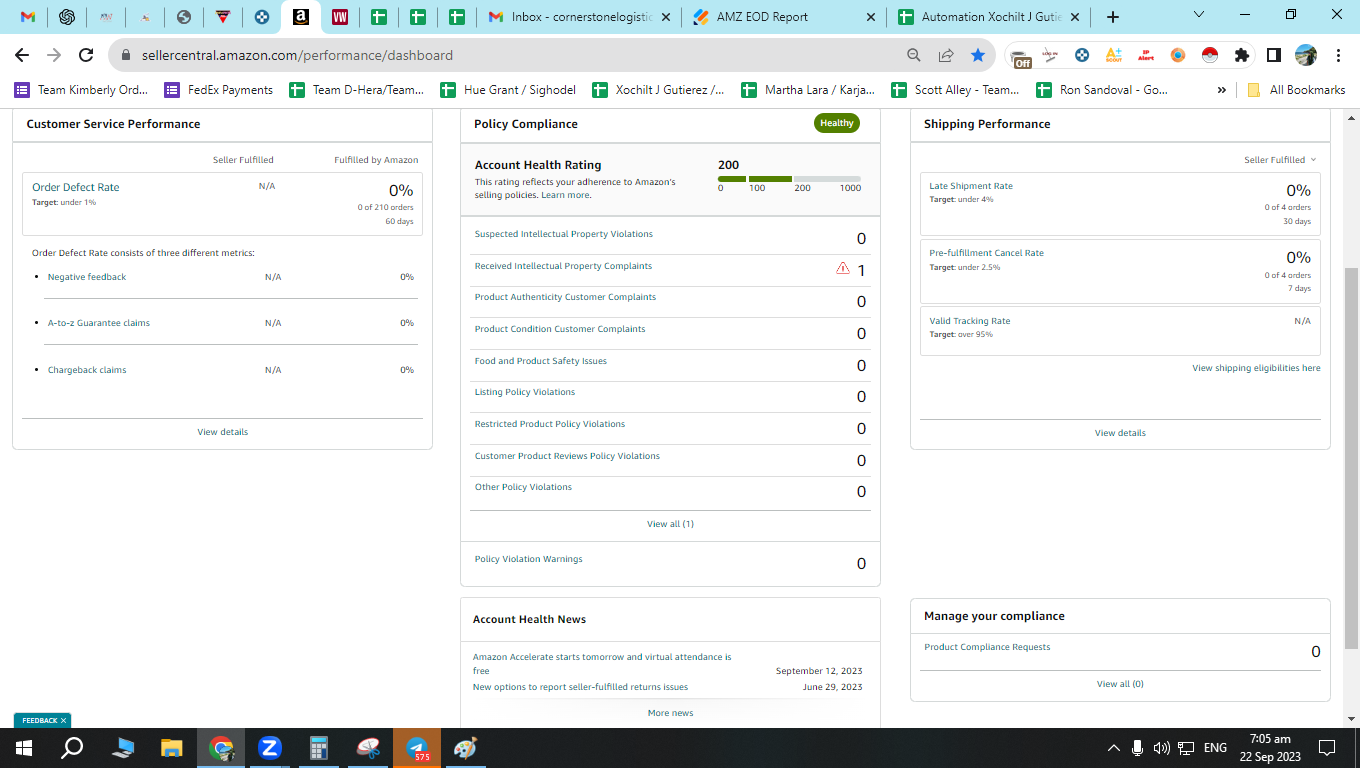Click the Off-badged extension icon
1360x768 pixels.
tap(1019, 57)
